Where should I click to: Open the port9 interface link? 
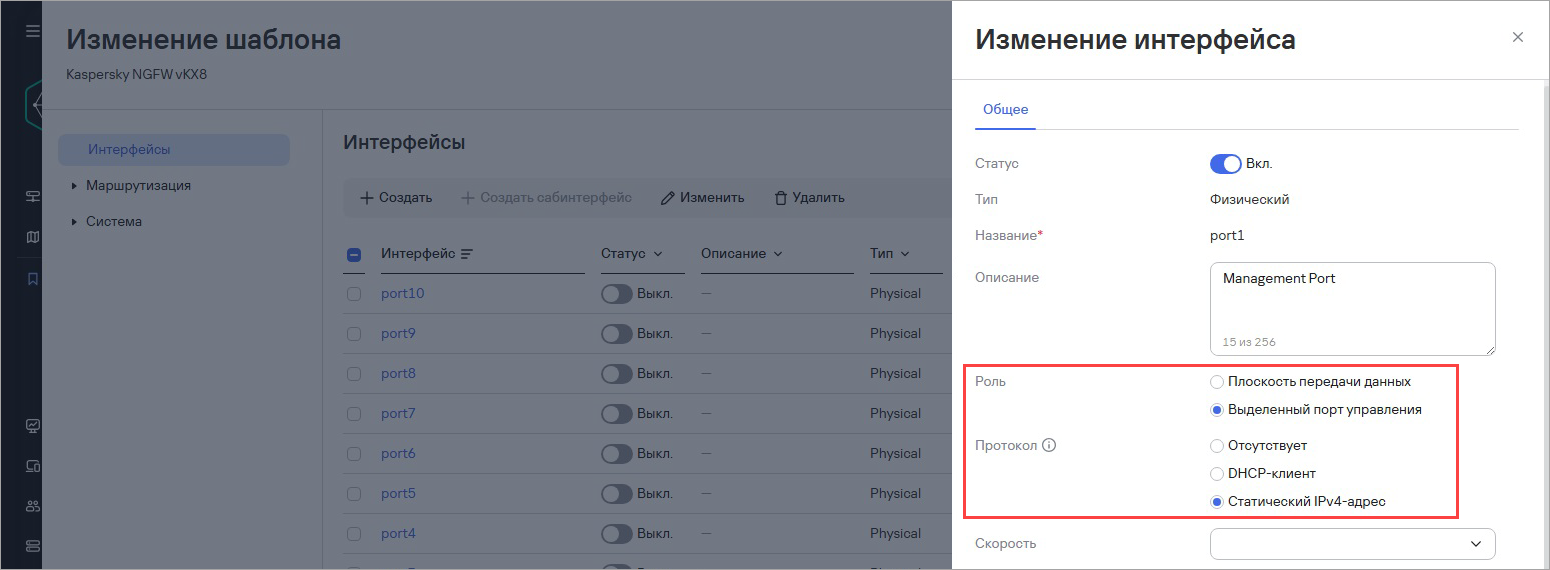pyautogui.click(x=398, y=334)
